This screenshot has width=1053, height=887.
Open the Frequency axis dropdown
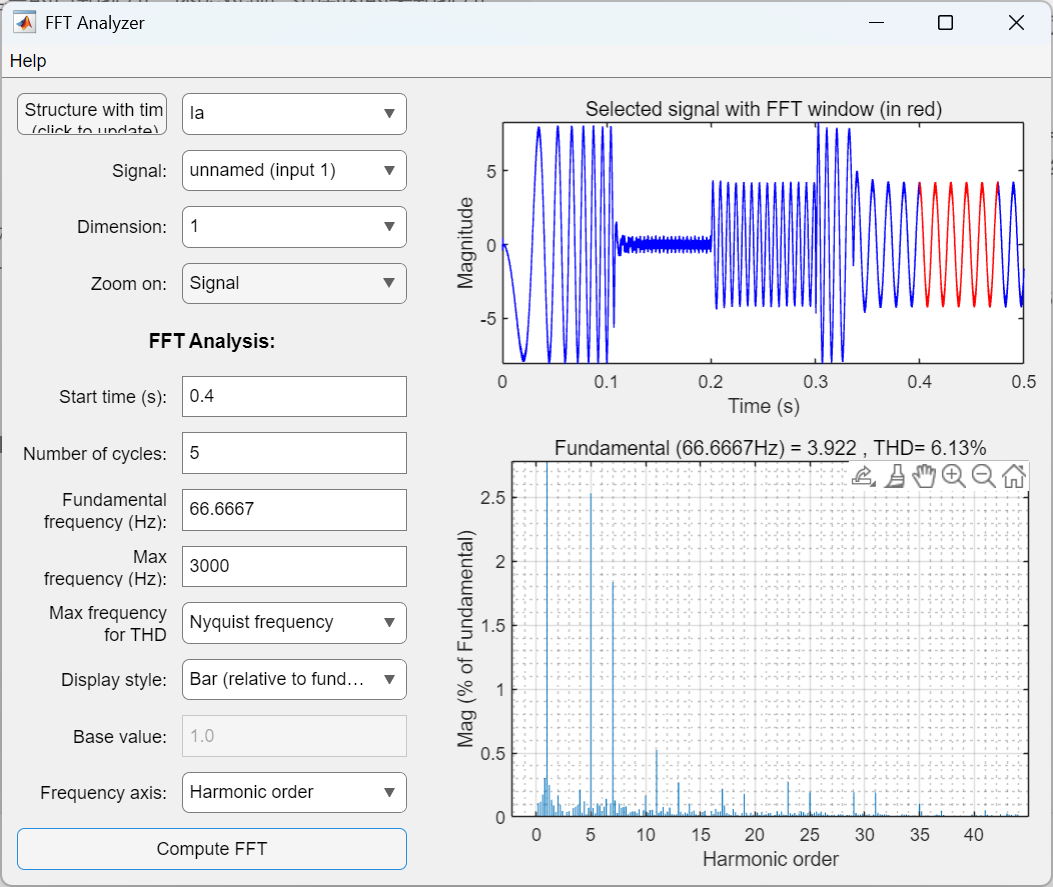(294, 793)
